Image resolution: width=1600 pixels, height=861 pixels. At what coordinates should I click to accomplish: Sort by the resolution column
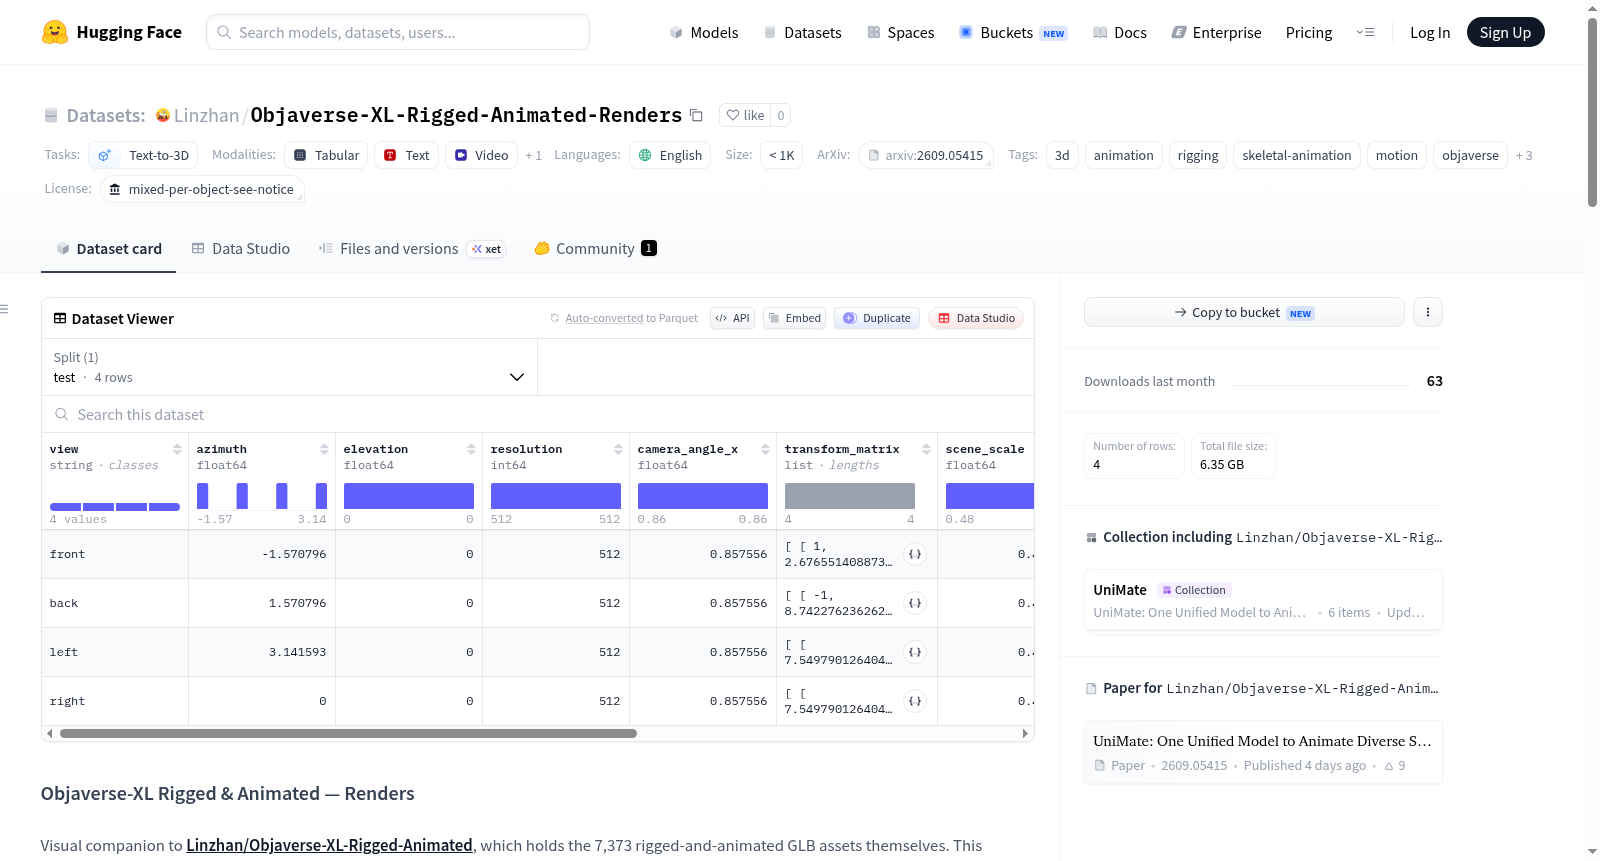click(618, 450)
